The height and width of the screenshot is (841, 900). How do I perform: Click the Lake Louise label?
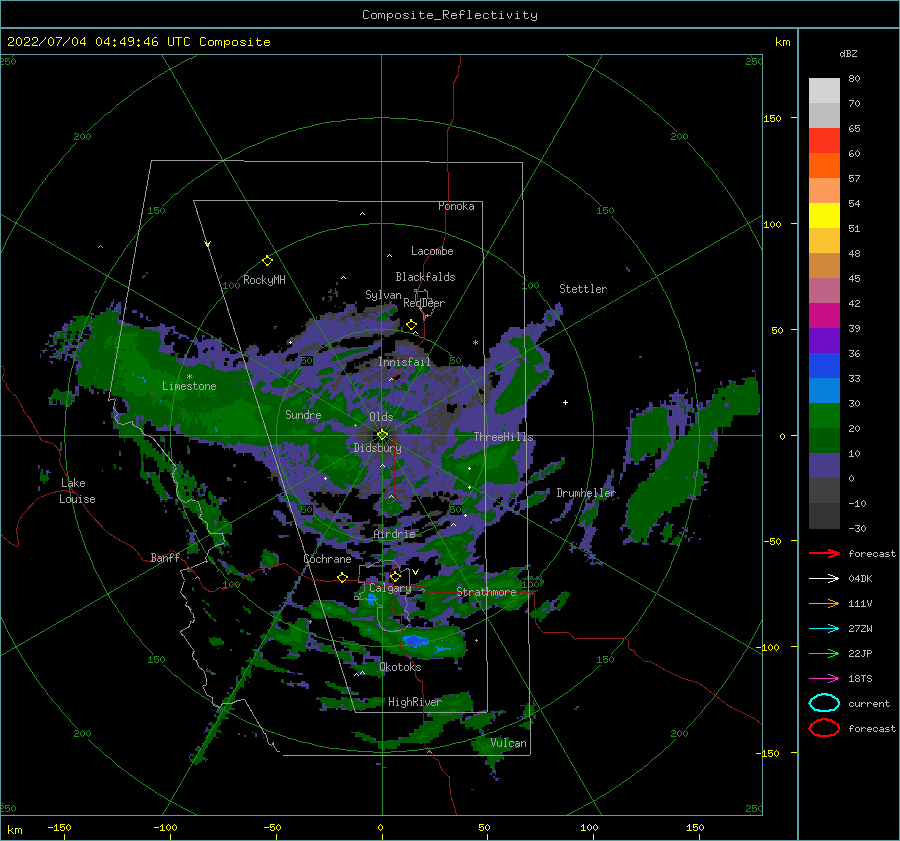[x=77, y=491]
